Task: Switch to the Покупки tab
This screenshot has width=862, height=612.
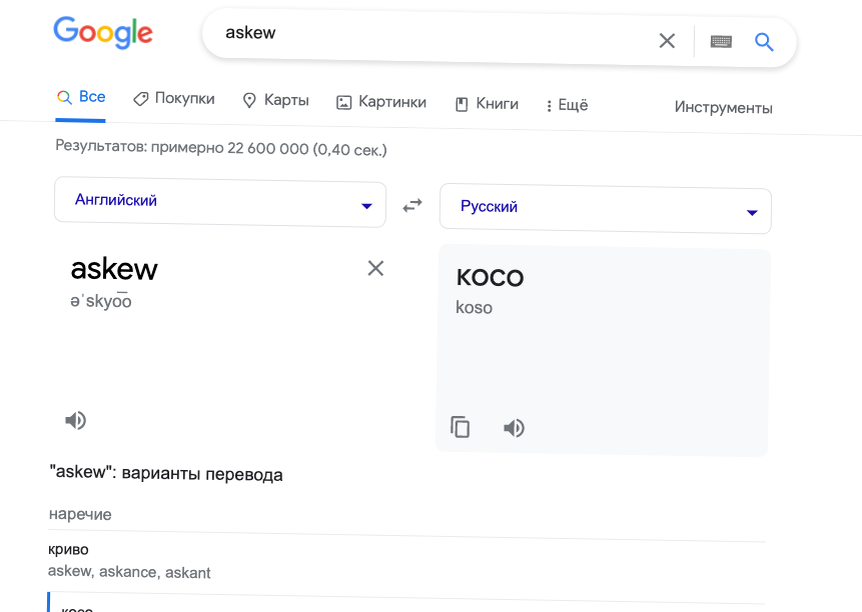Action: pyautogui.click(x=174, y=98)
